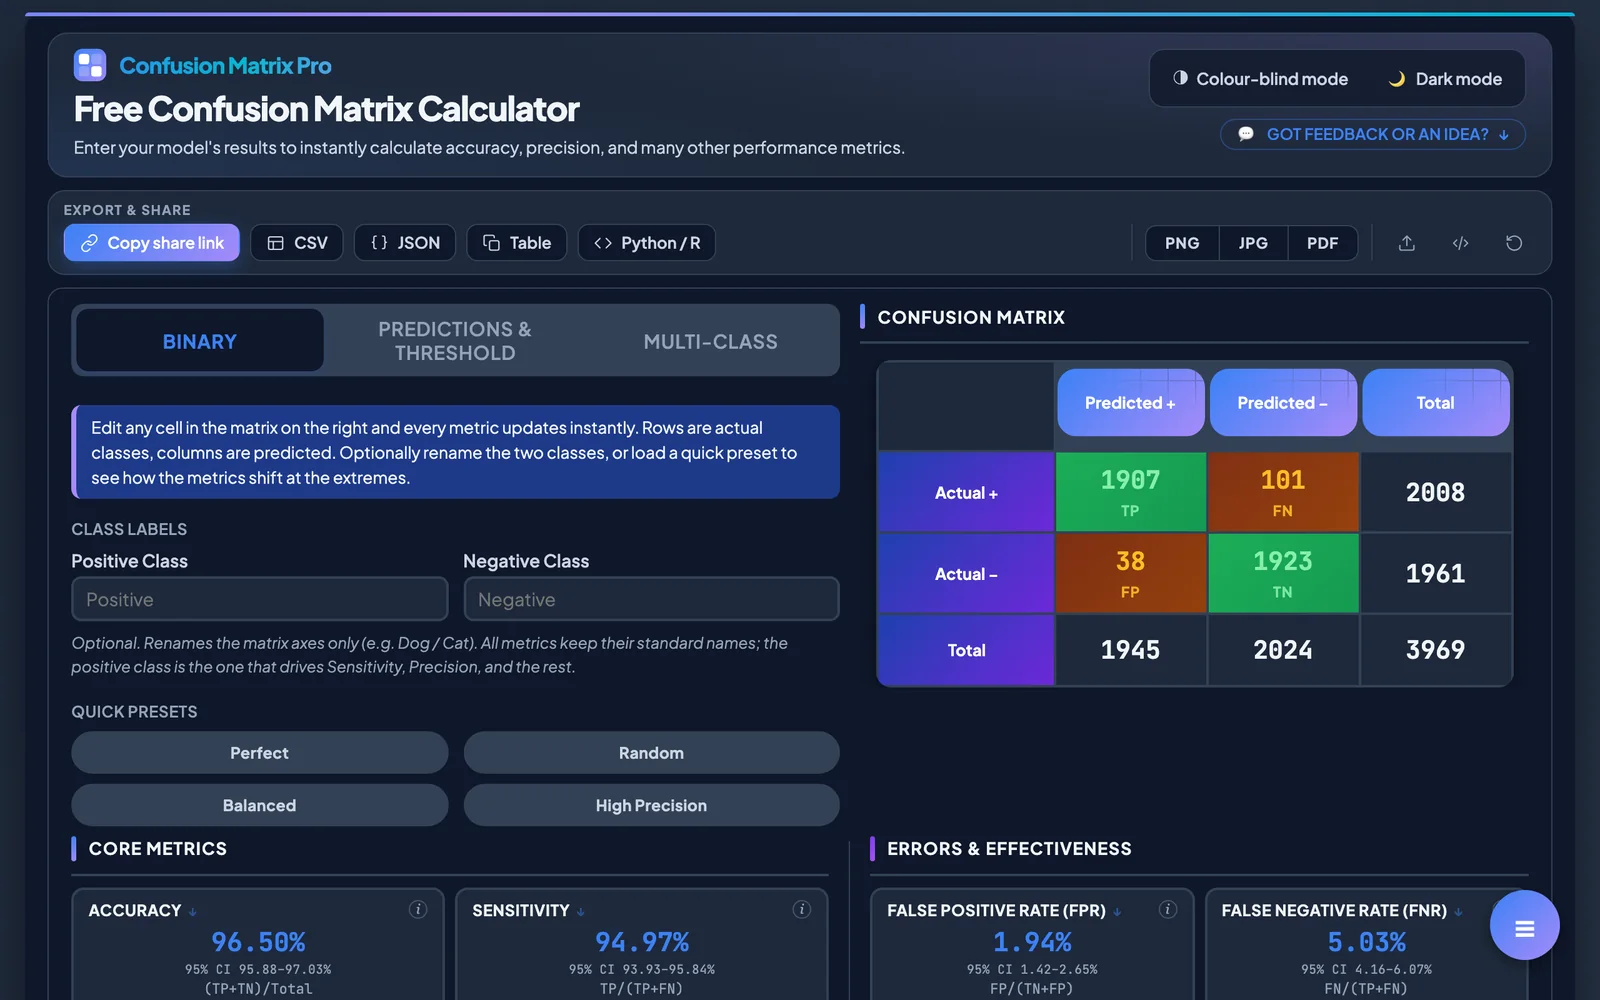Screen dimensions: 1600x1000
Task: Export results as CSV
Action: pos(297,243)
